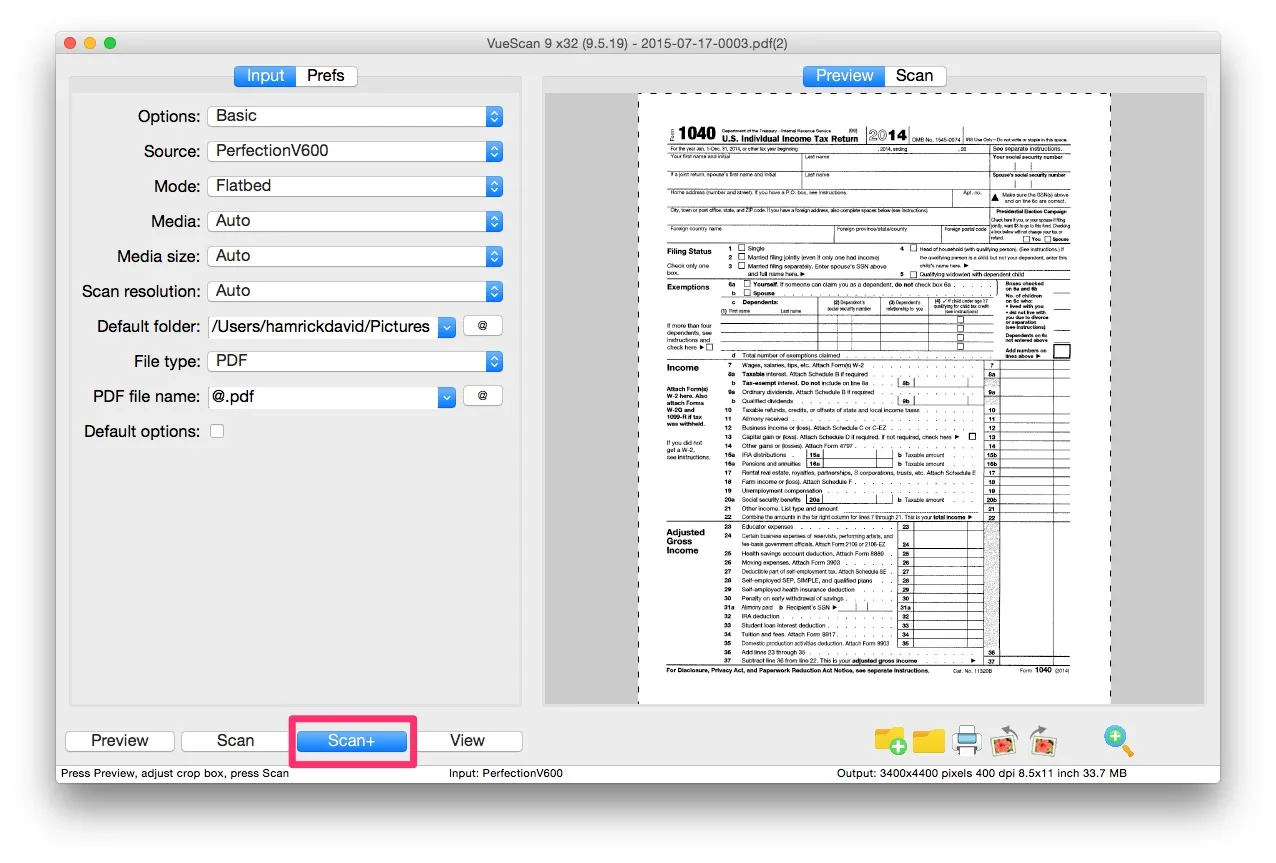
Task: Click the @ icon beside PDF file name
Action: pos(482,396)
